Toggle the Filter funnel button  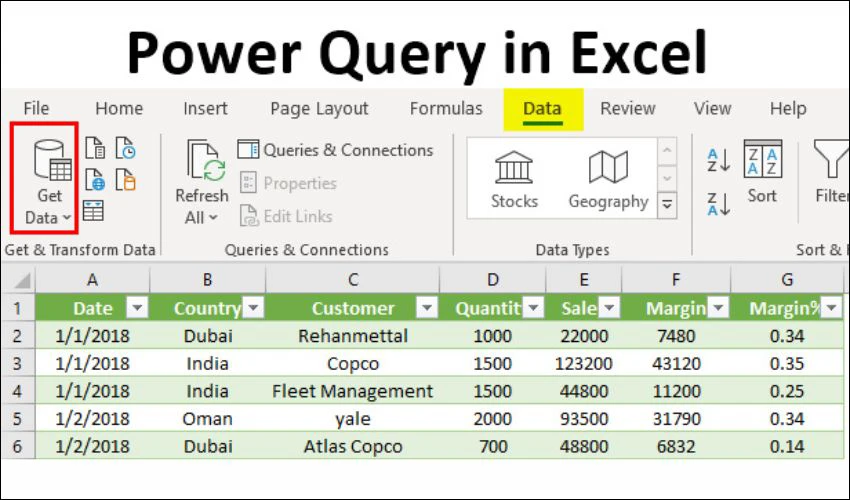[831, 171]
